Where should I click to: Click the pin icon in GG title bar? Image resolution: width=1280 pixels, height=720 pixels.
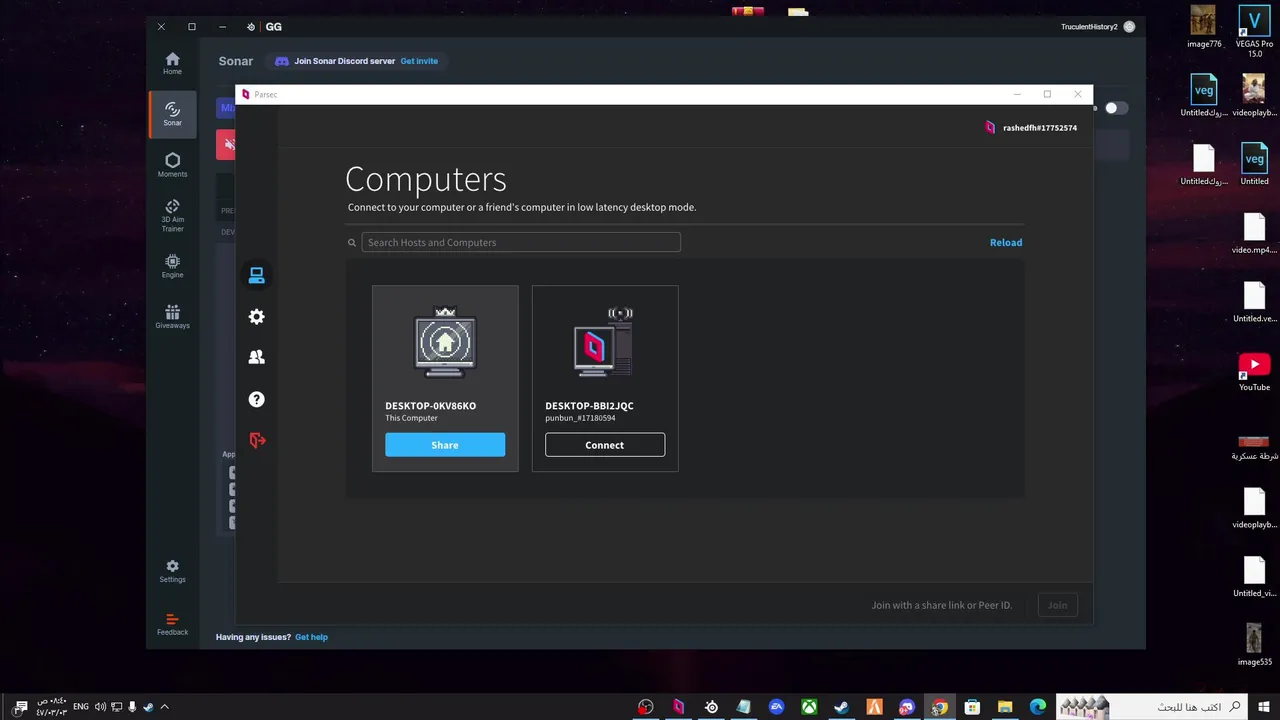[251, 27]
